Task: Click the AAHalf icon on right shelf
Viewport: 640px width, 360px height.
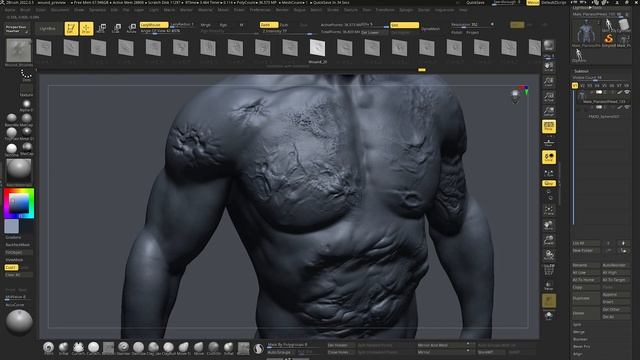Action: 549,111
